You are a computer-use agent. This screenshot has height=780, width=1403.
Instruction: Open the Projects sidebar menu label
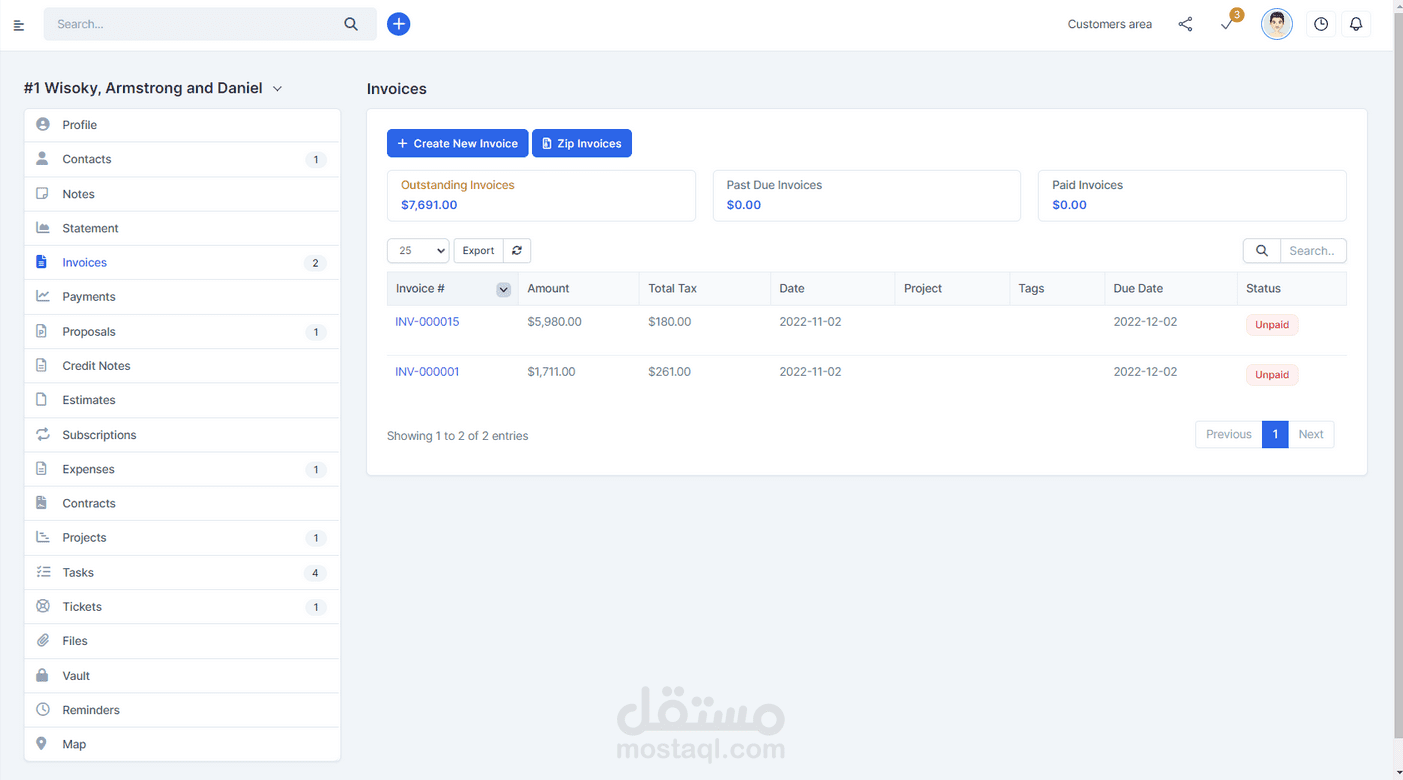click(x=84, y=537)
